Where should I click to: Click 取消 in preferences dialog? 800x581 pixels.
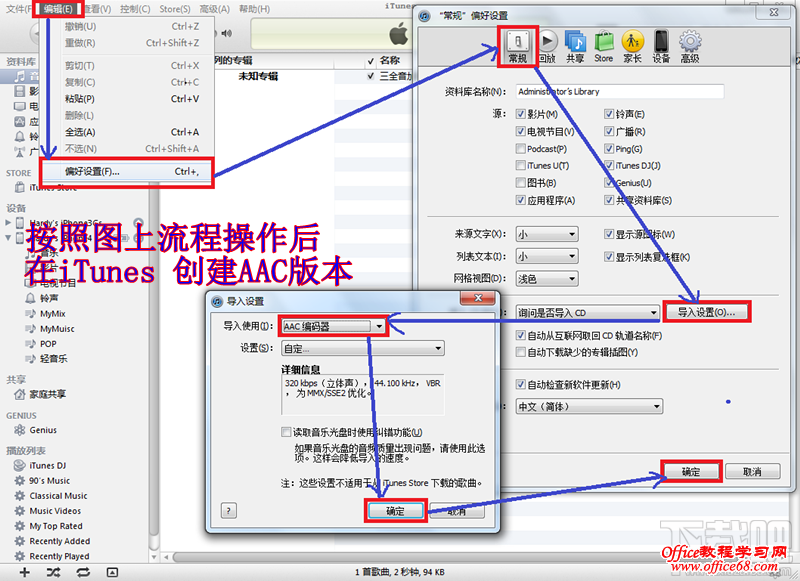(753, 472)
